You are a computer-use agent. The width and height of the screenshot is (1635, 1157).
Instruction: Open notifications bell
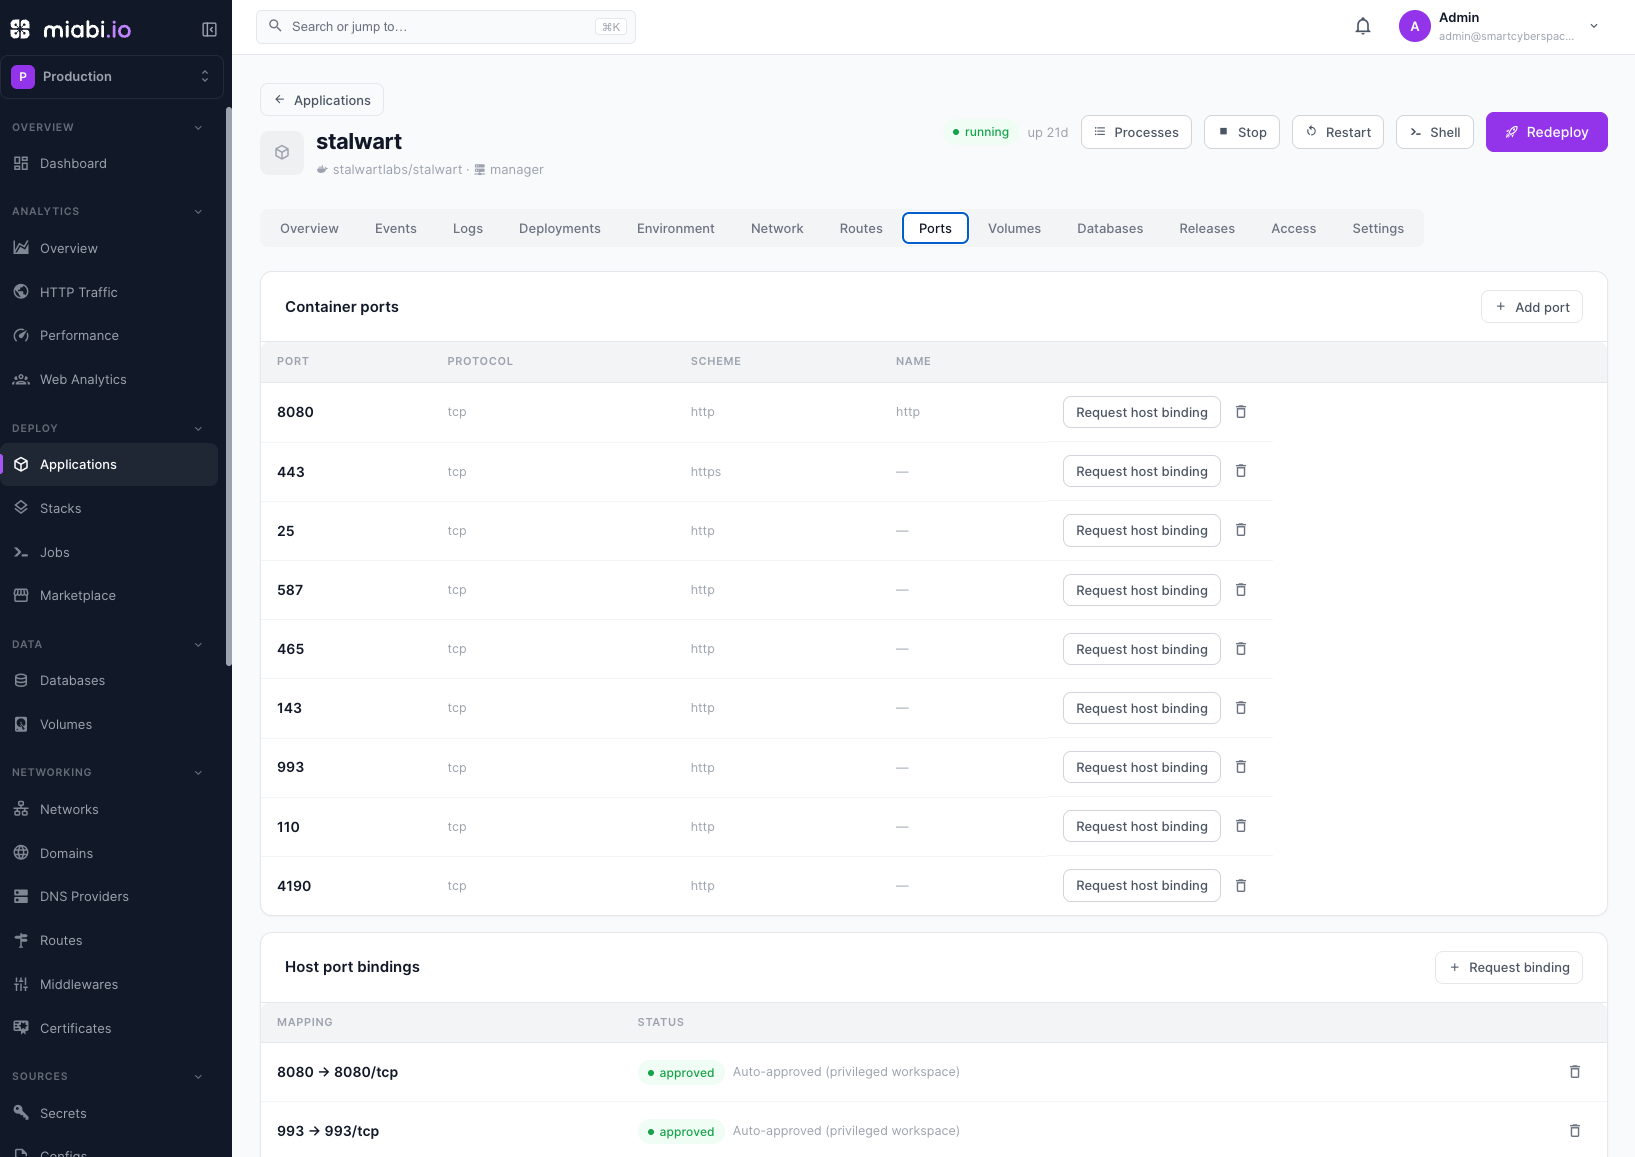tap(1363, 26)
